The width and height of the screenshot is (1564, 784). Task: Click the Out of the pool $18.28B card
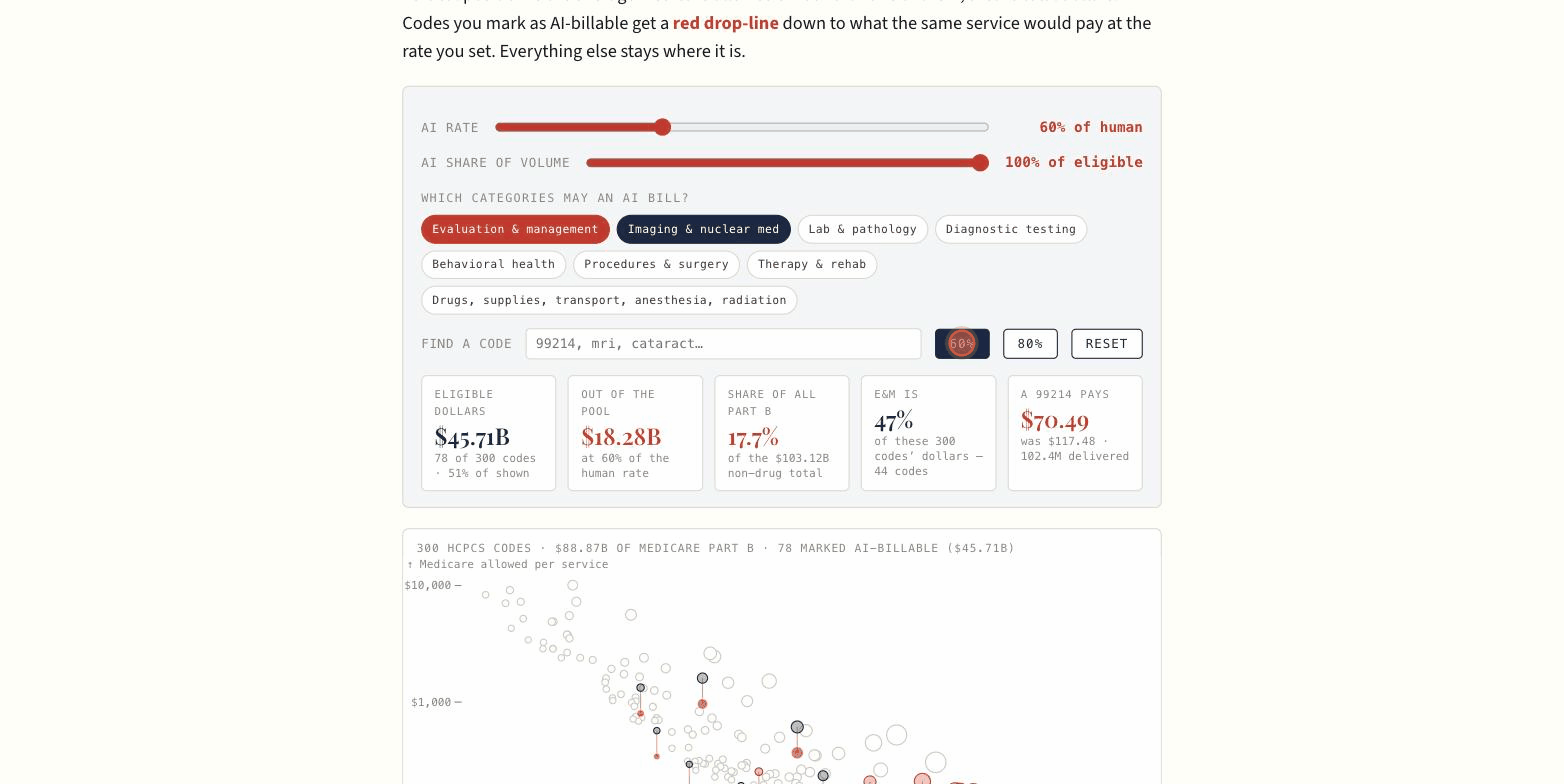(635, 433)
